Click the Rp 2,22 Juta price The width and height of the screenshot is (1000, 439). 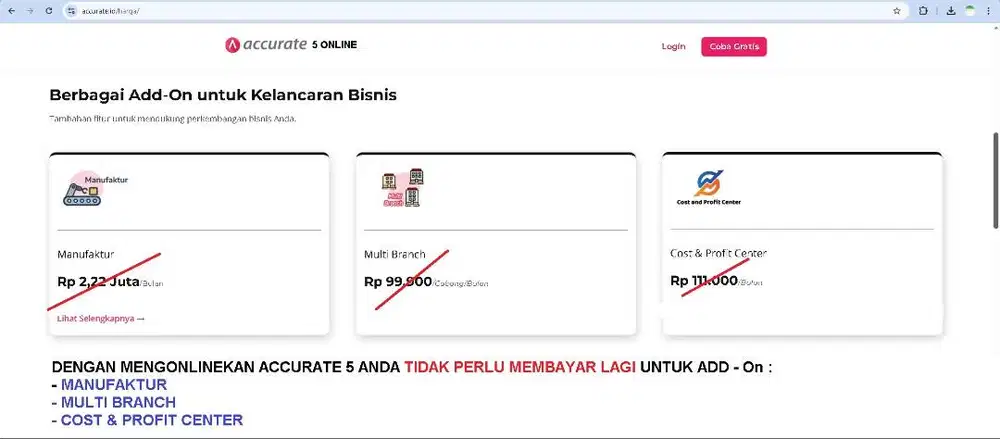[x=98, y=281]
